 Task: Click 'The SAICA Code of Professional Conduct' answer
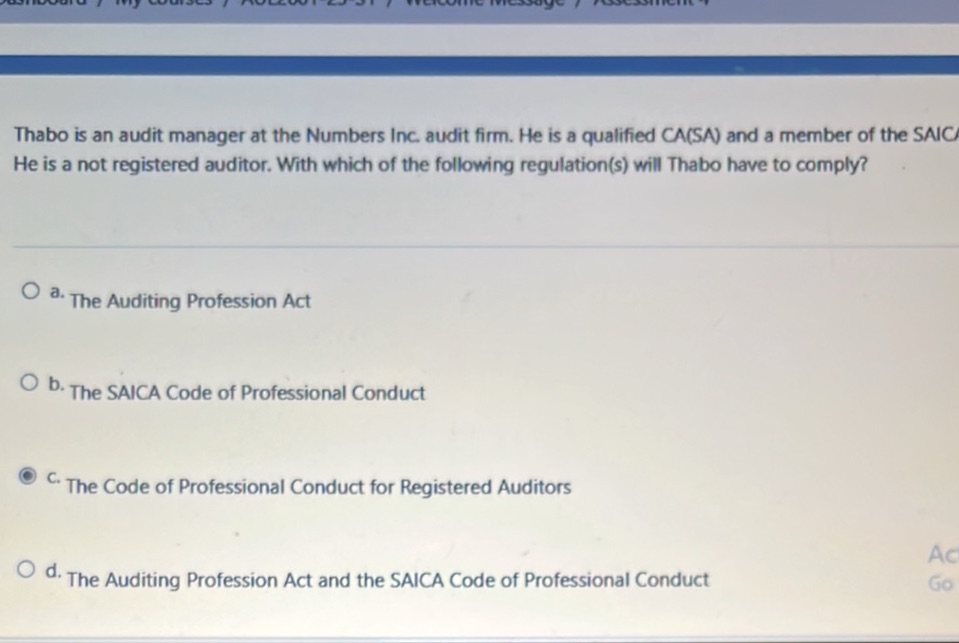click(247, 393)
